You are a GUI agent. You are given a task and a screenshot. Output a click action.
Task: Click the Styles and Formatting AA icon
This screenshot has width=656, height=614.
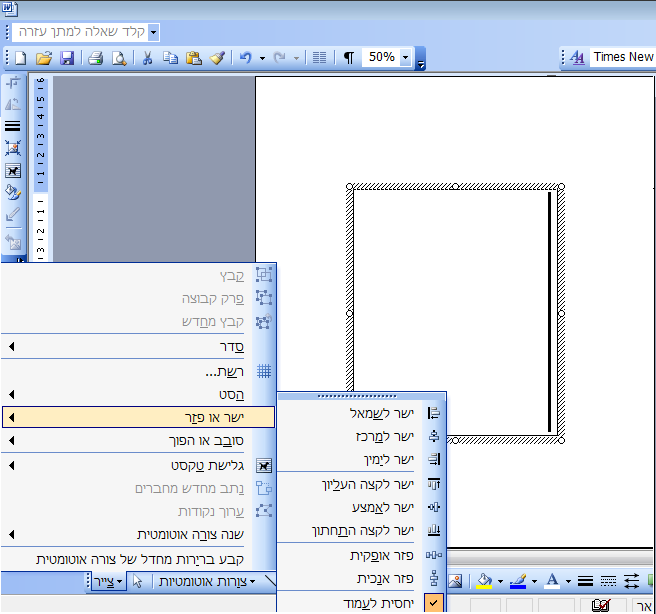(x=577, y=57)
